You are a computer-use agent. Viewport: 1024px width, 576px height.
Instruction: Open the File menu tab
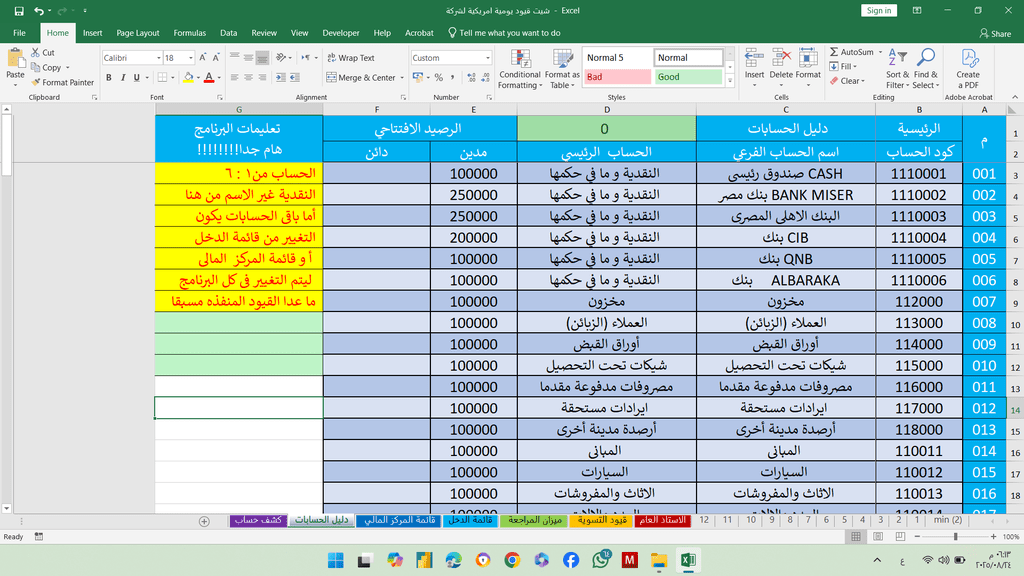(x=20, y=33)
